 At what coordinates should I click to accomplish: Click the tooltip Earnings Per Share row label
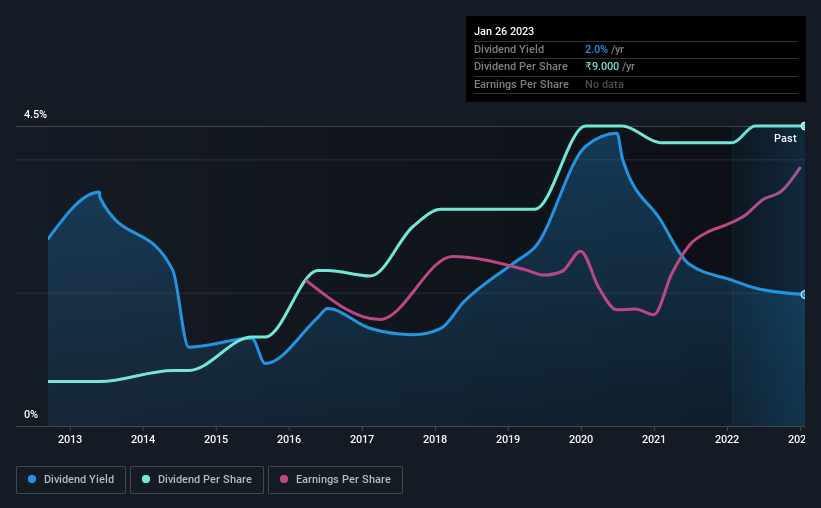coord(521,84)
